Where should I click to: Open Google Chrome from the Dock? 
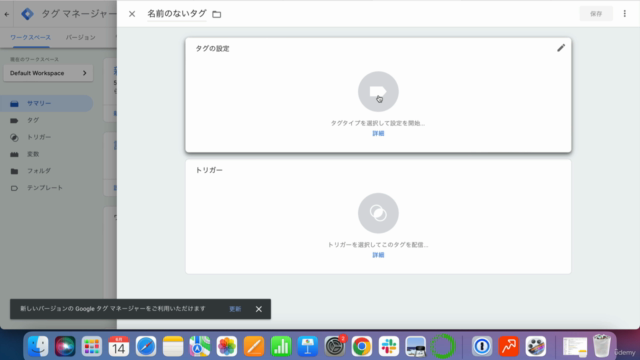[x=362, y=347]
